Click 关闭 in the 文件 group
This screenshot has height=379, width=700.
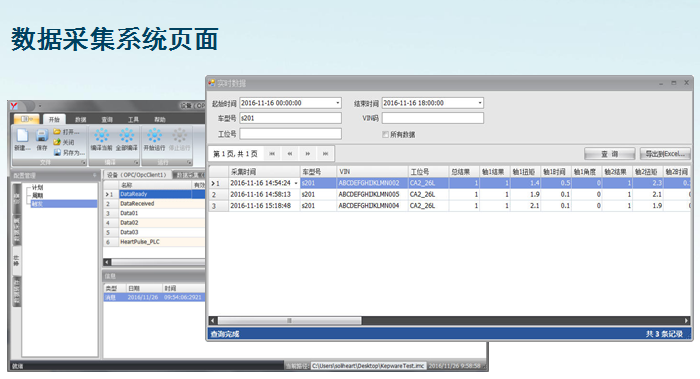[64, 142]
